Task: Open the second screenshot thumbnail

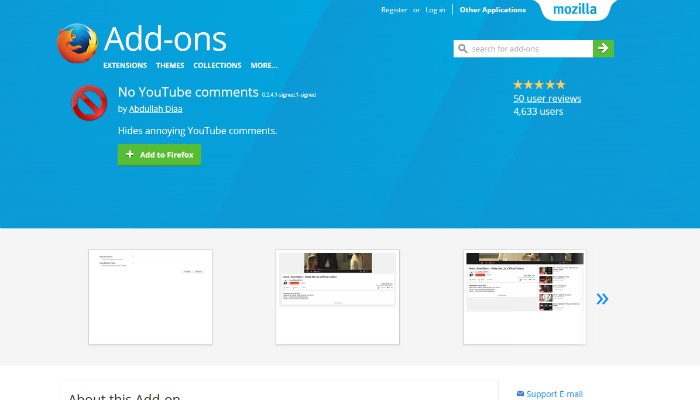Action: (x=338, y=297)
